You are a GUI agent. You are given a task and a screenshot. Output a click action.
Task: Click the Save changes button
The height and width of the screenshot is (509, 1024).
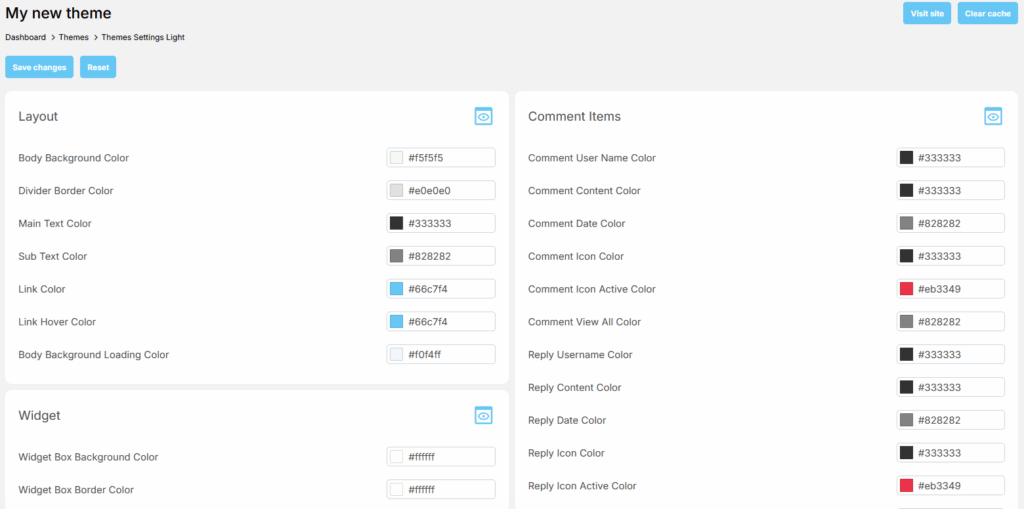[39, 67]
